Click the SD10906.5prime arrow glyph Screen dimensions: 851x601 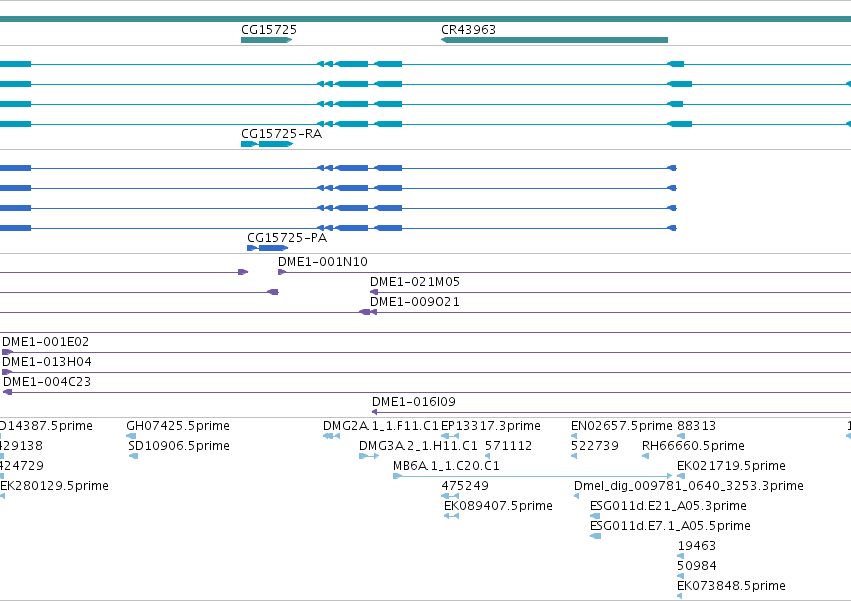point(133,456)
